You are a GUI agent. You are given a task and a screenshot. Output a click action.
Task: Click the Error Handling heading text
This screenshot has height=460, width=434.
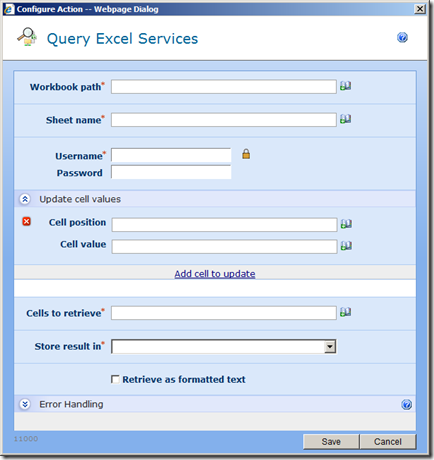[x=71, y=404]
